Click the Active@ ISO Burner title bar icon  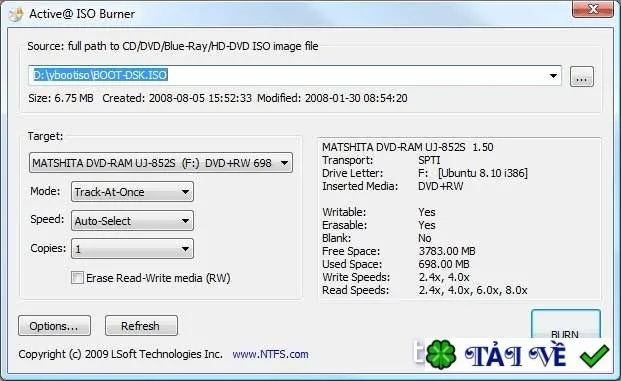[x=15, y=14]
